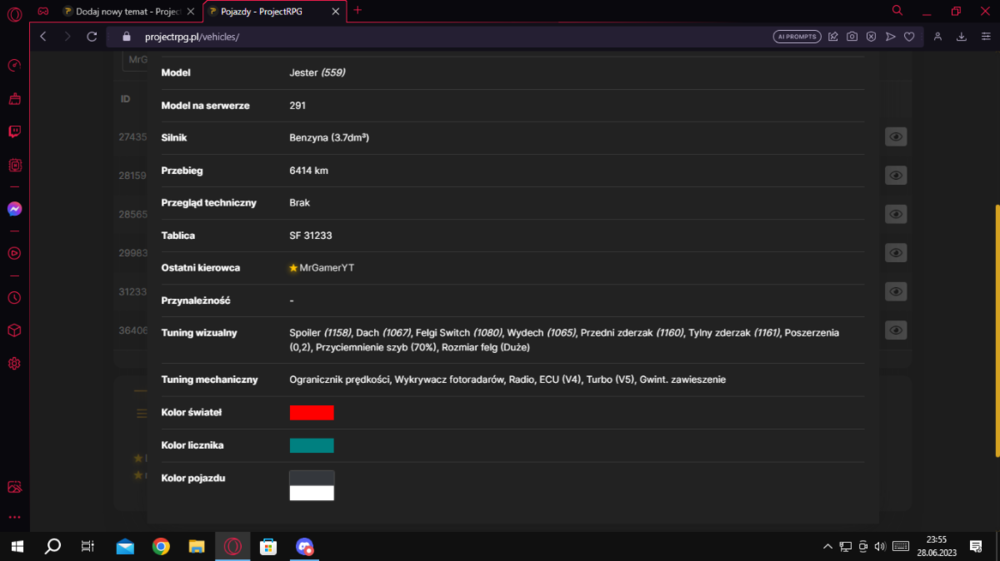Viewport: 1000px width, 561px height.
Task: Open Easy Setup menu icon
Action: point(985,37)
